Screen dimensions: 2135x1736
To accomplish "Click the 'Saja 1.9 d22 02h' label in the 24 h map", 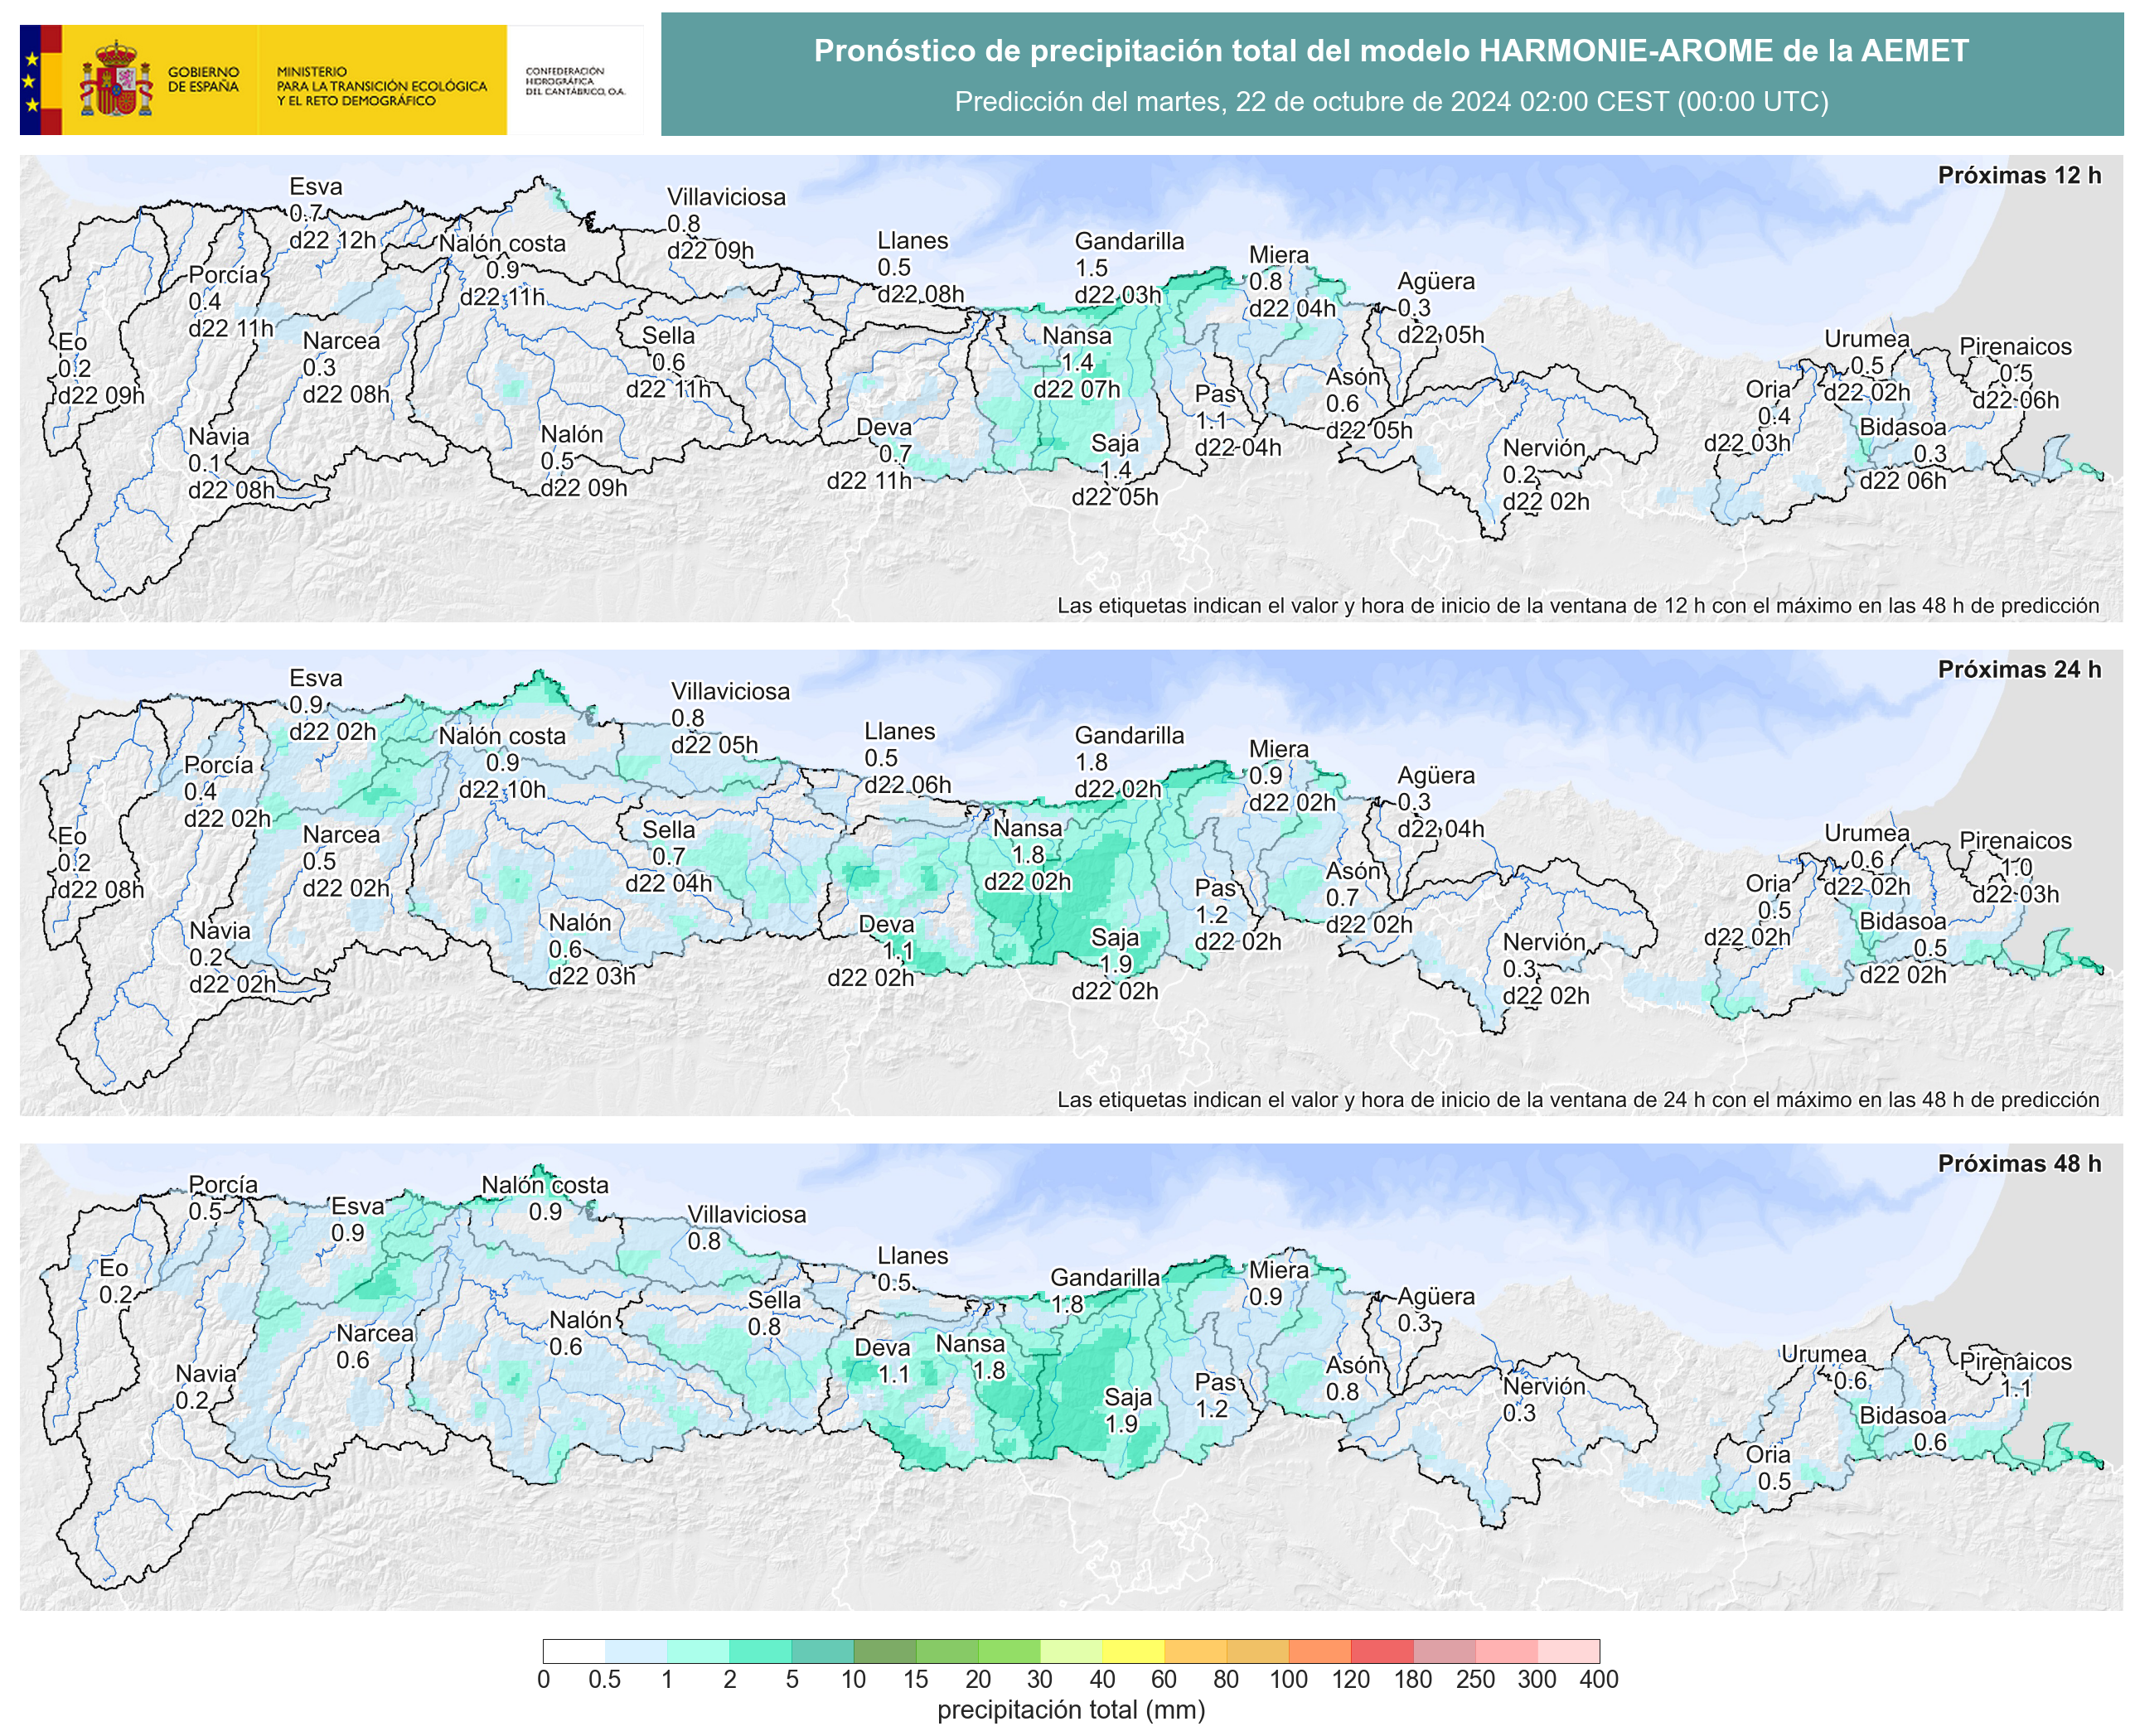I will click(1114, 964).
